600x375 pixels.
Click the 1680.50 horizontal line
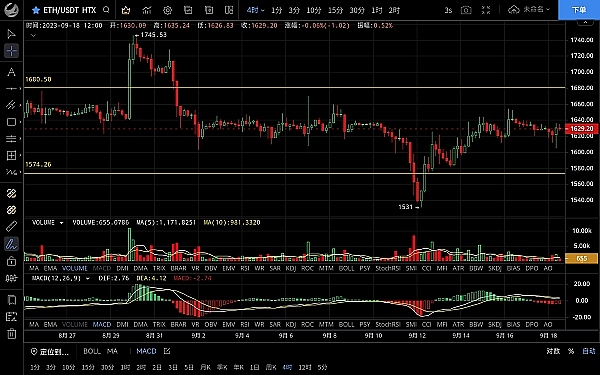[295, 88]
